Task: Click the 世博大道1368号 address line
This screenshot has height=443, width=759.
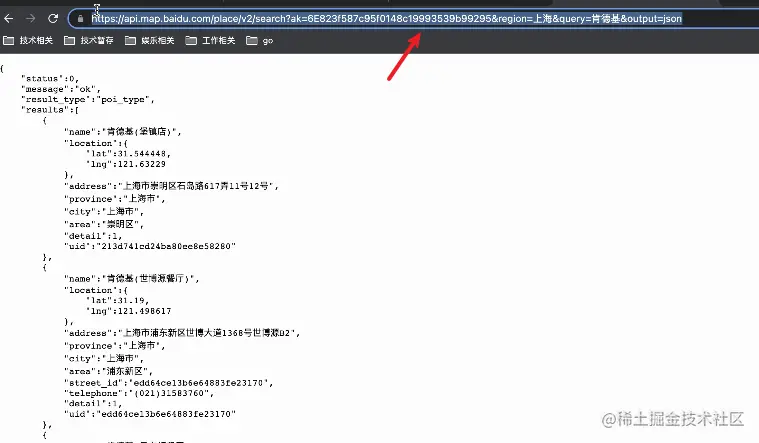Action: (x=182, y=333)
